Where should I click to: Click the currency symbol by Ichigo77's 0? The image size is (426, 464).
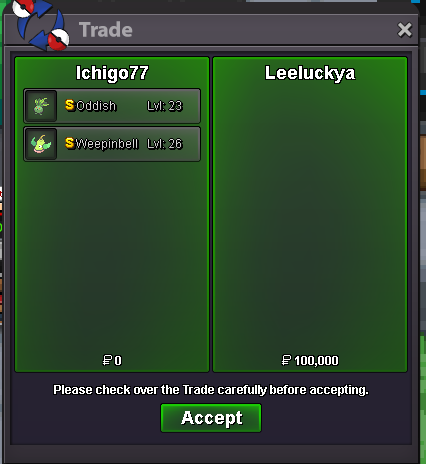pos(107,360)
